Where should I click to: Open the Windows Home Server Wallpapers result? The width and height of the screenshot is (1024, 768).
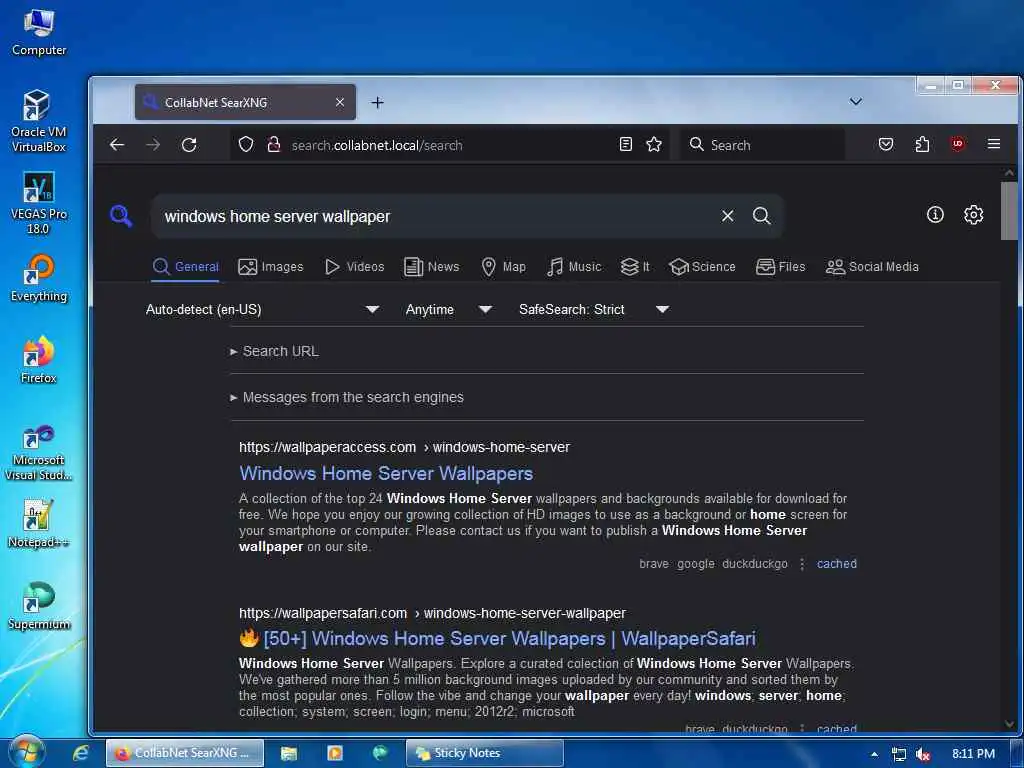click(x=386, y=473)
